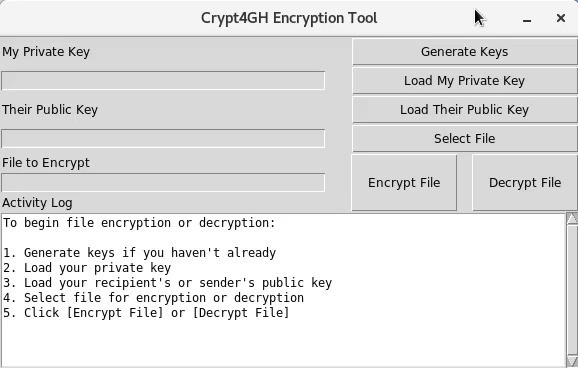Click the Activity Log scrollbar down arrow
Viewport: 578px width, 368px height.
(572, 361)
